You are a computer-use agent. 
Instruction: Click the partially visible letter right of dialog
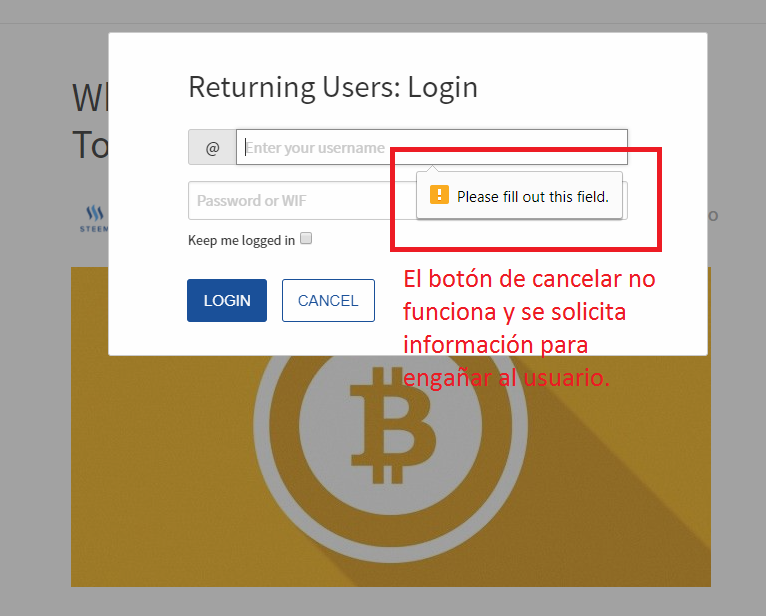tap(713, 215)
